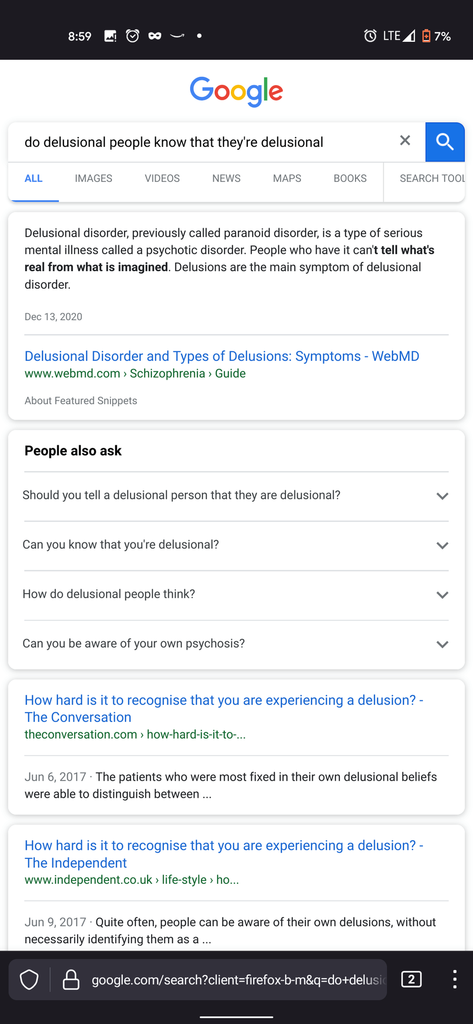Image resolution: width=473 pixels, height=1024 pixels.
Task: Switch to the News tab
Action: pos(226,178)
